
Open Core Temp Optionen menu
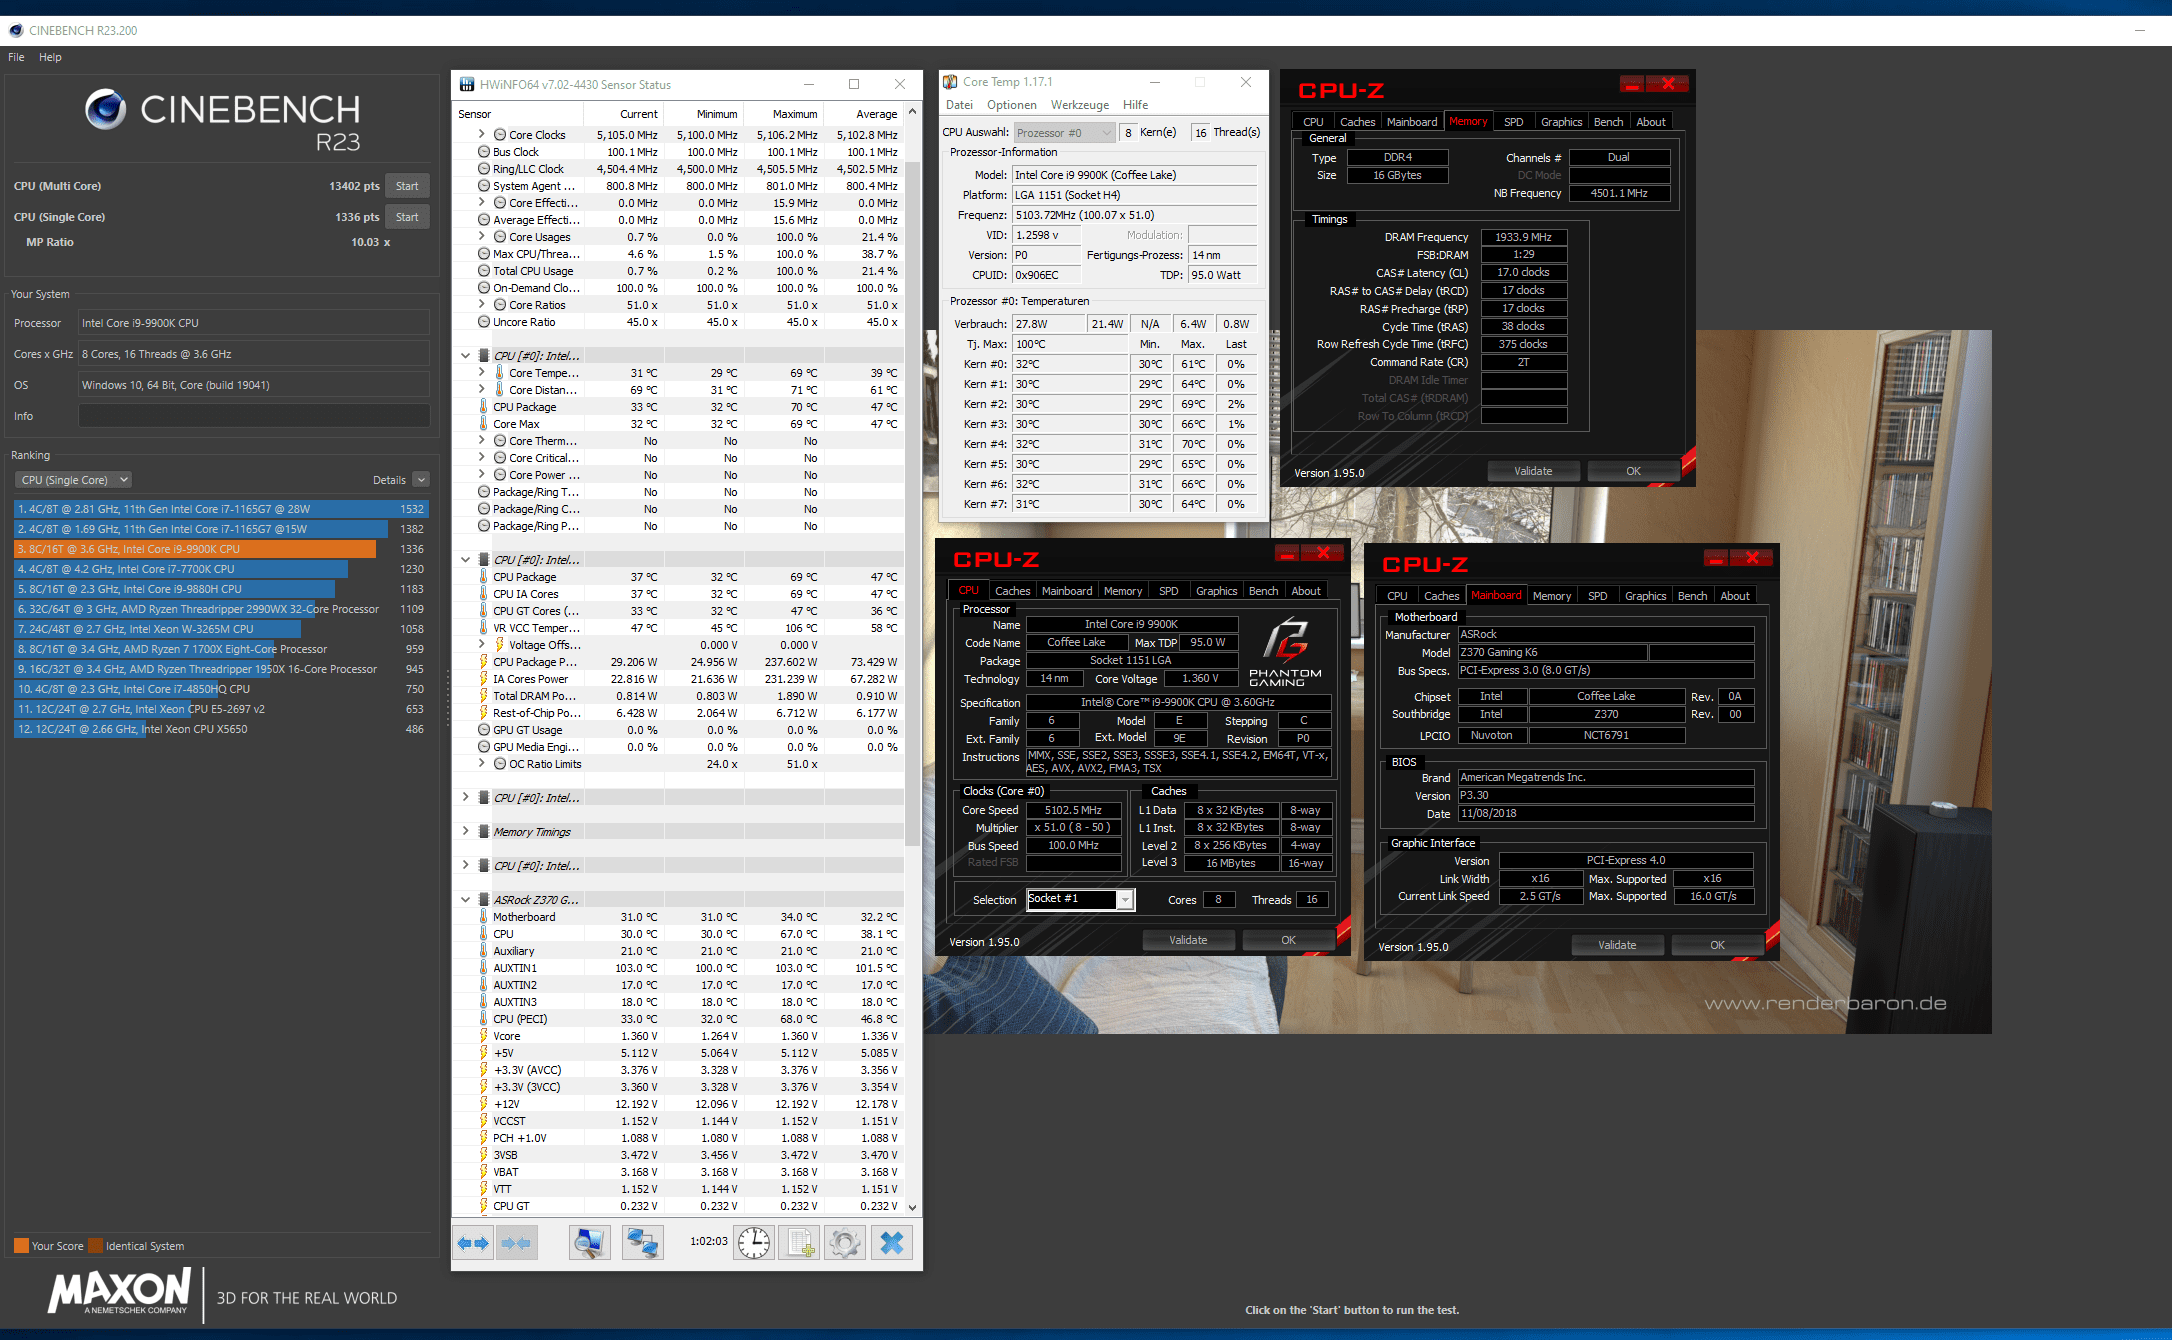click(1012, 105)
